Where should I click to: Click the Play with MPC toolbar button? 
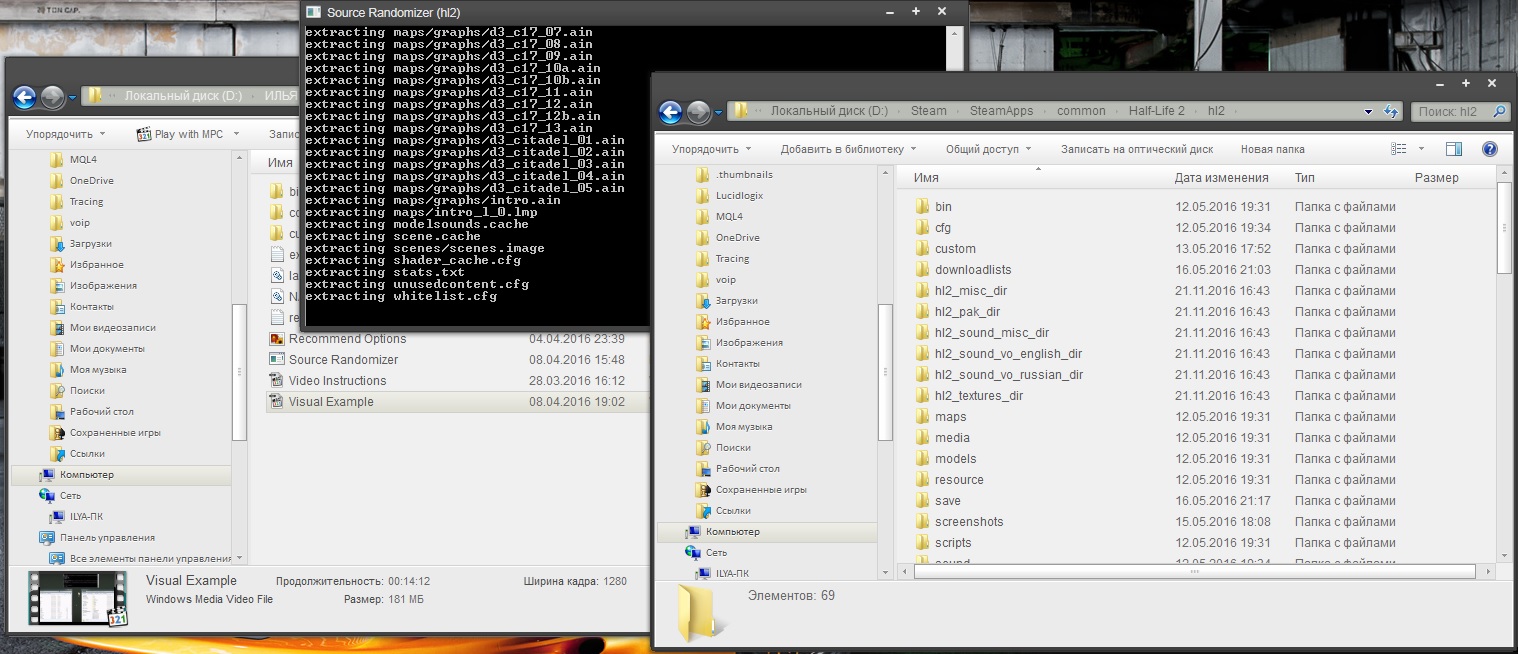pos(188,134)
